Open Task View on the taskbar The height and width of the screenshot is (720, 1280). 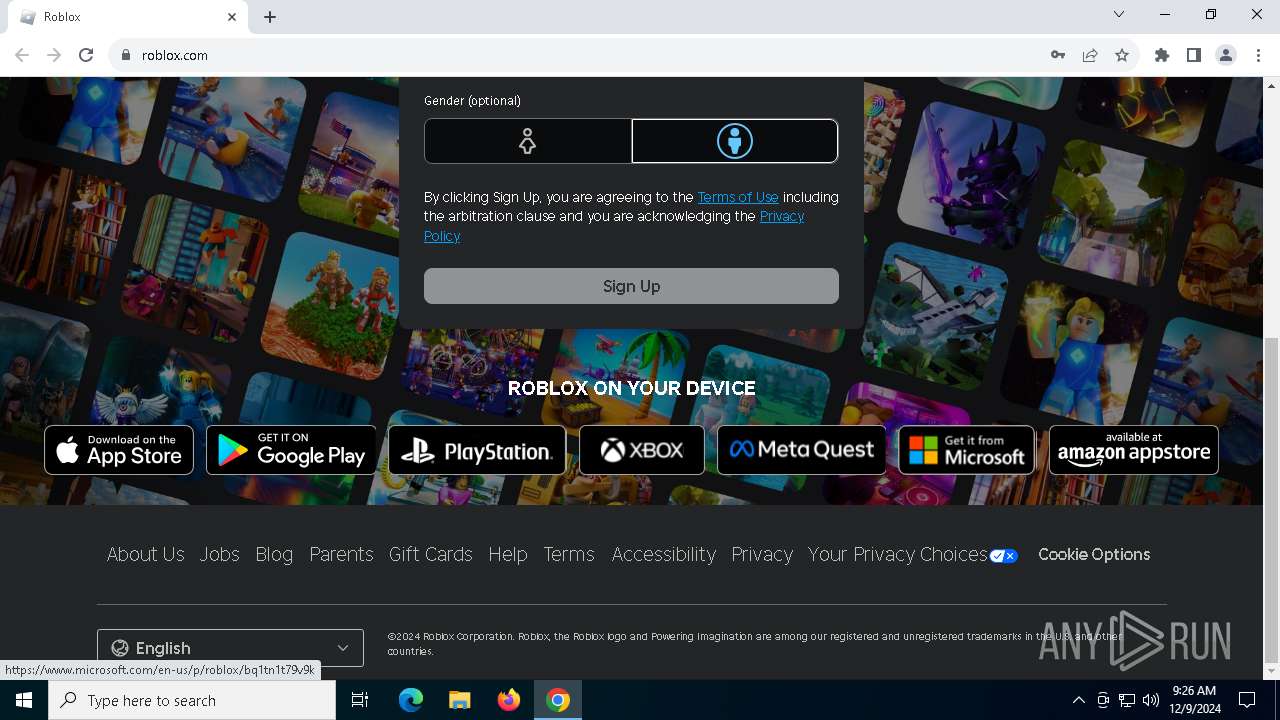(360, 700)
